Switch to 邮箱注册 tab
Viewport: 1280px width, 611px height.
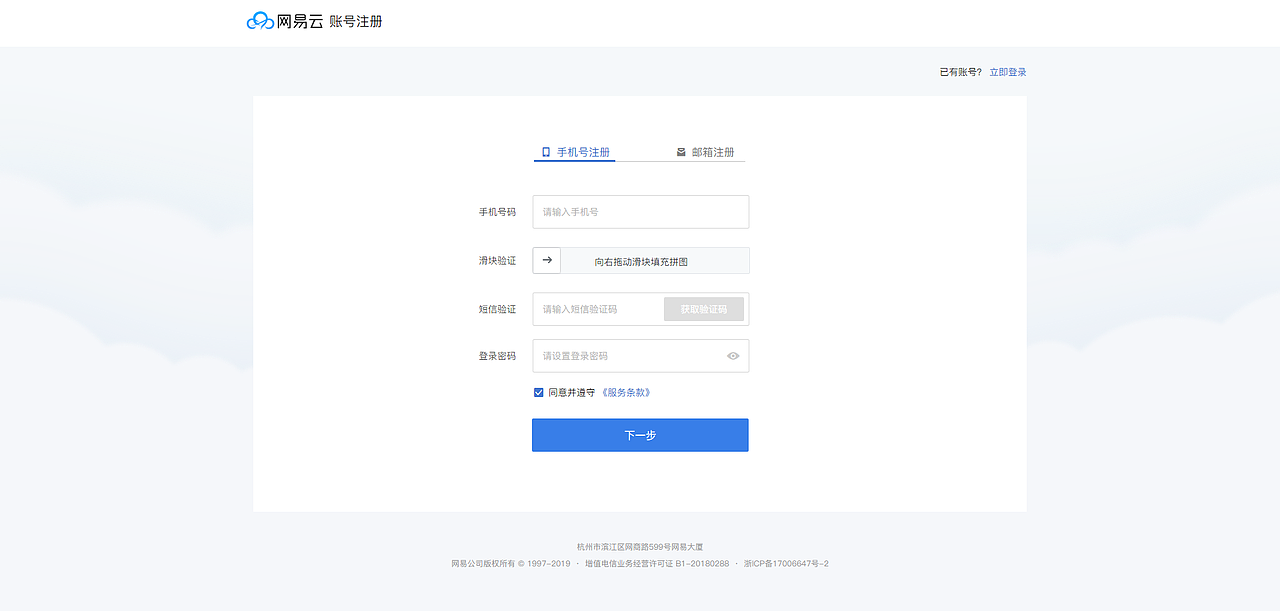tap(705, 152)
